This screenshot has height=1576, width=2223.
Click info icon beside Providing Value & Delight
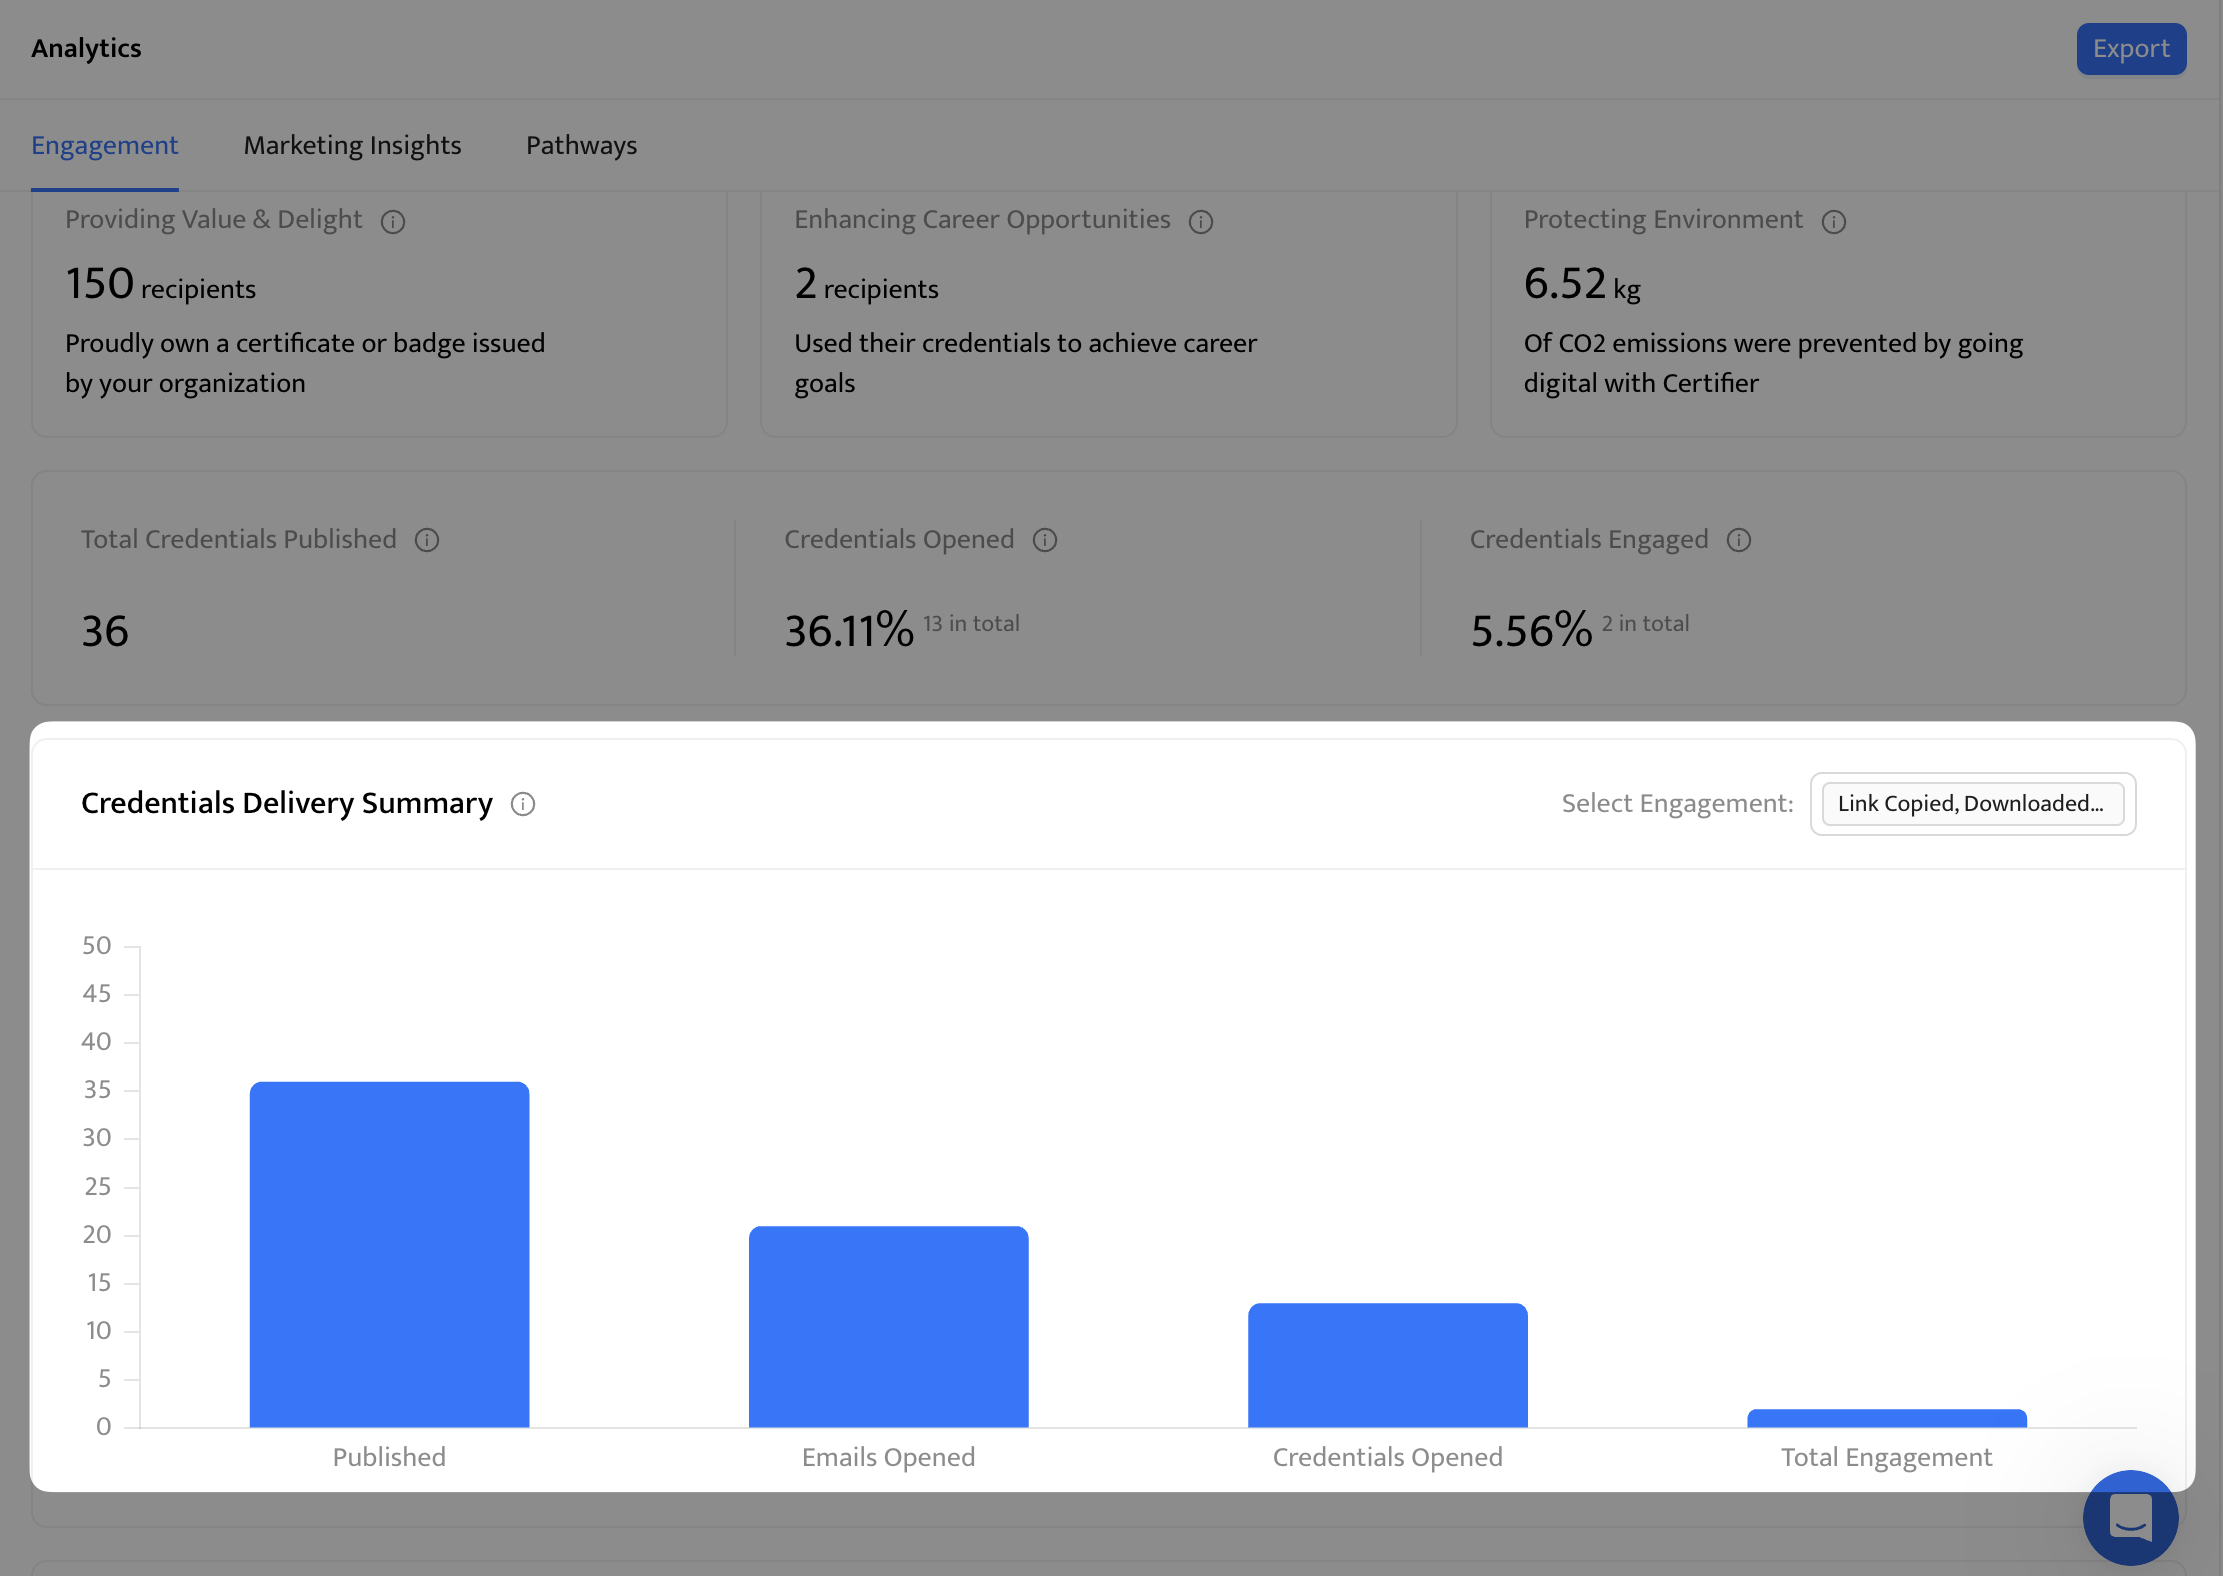[x=393, y=222]
